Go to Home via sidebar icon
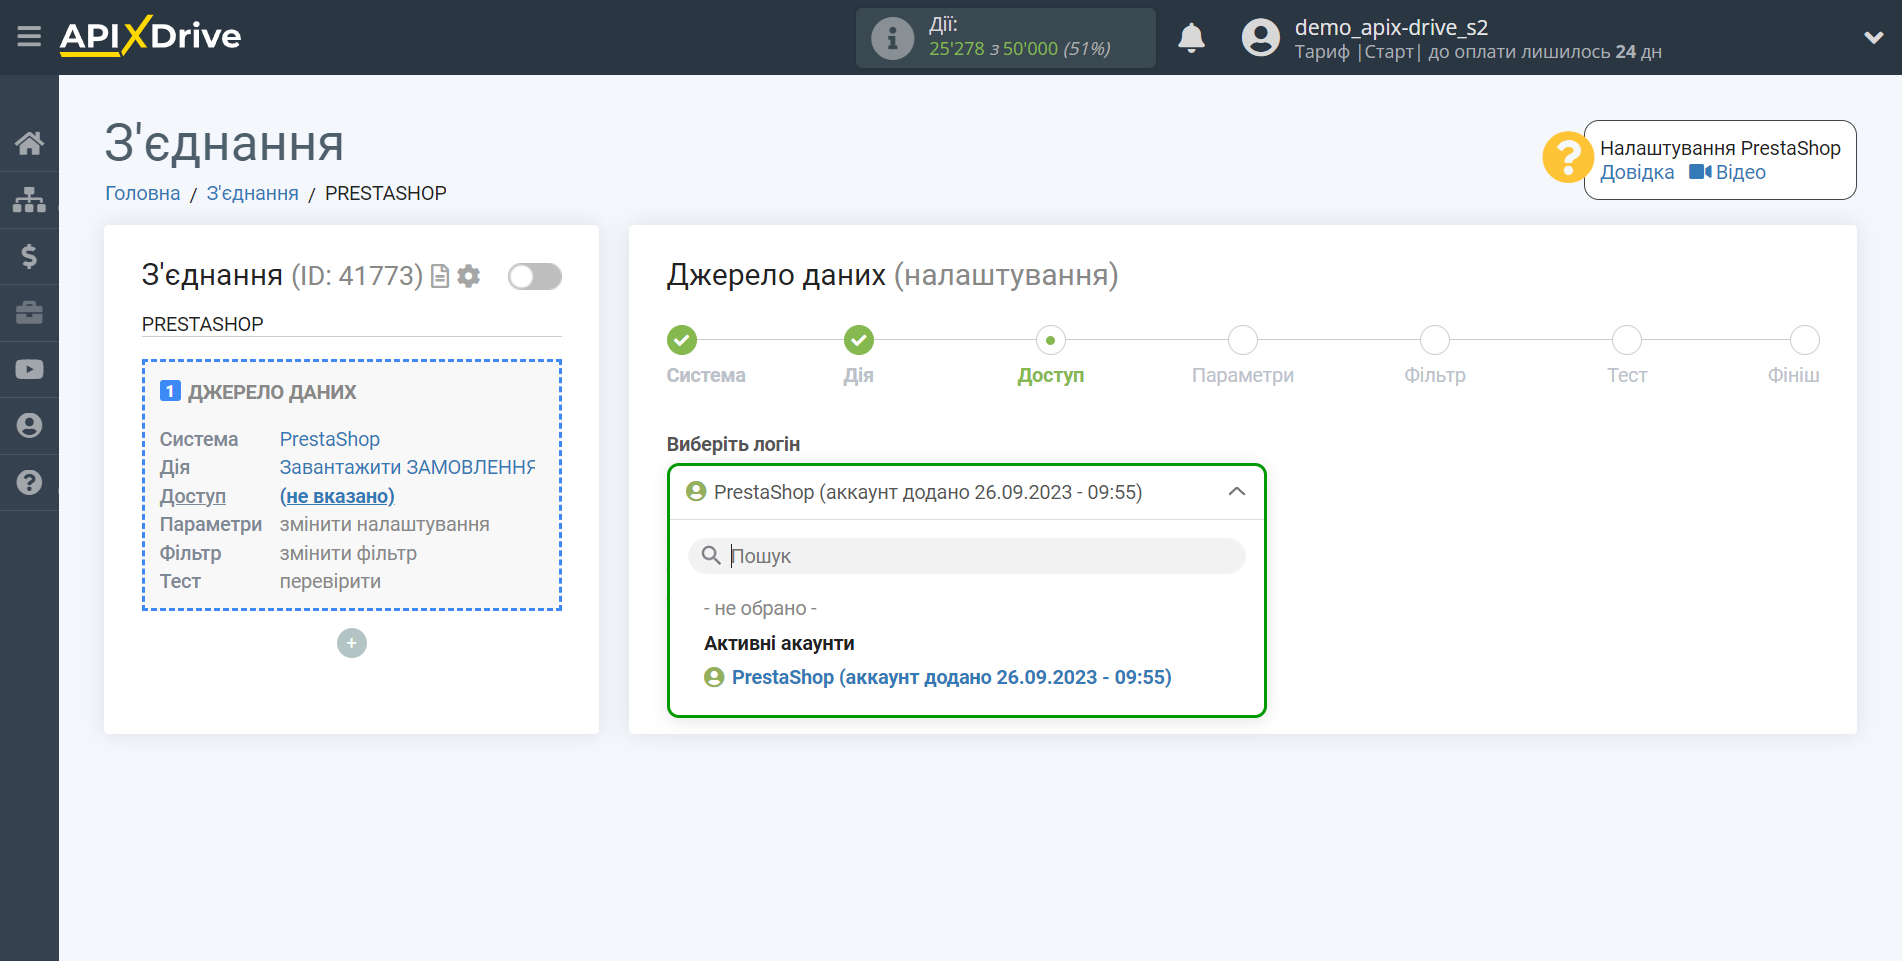 pyautogui.click(x=29, y=143)
